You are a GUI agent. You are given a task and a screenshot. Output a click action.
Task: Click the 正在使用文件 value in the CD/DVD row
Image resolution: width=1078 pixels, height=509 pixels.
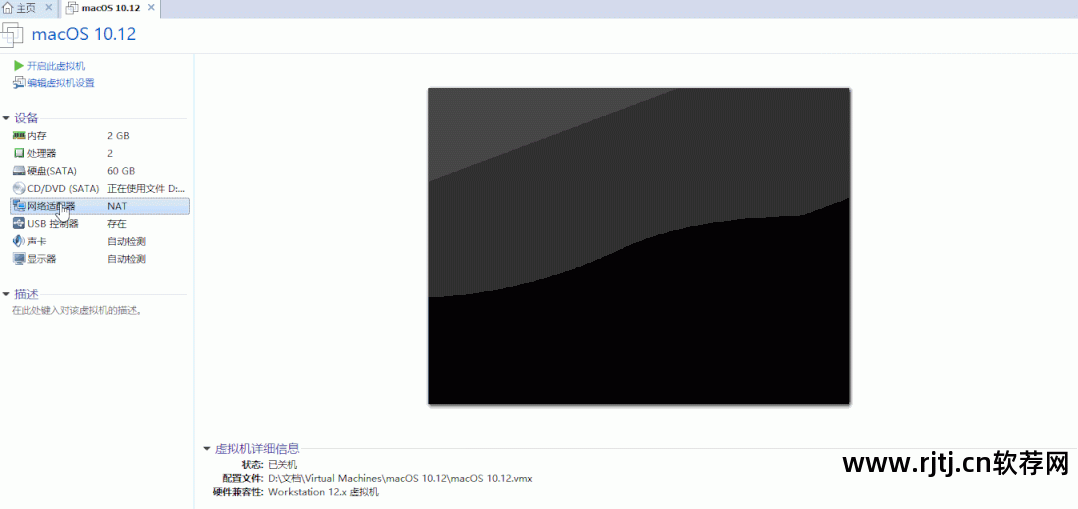pyautogui.click(x=146, y=188)
